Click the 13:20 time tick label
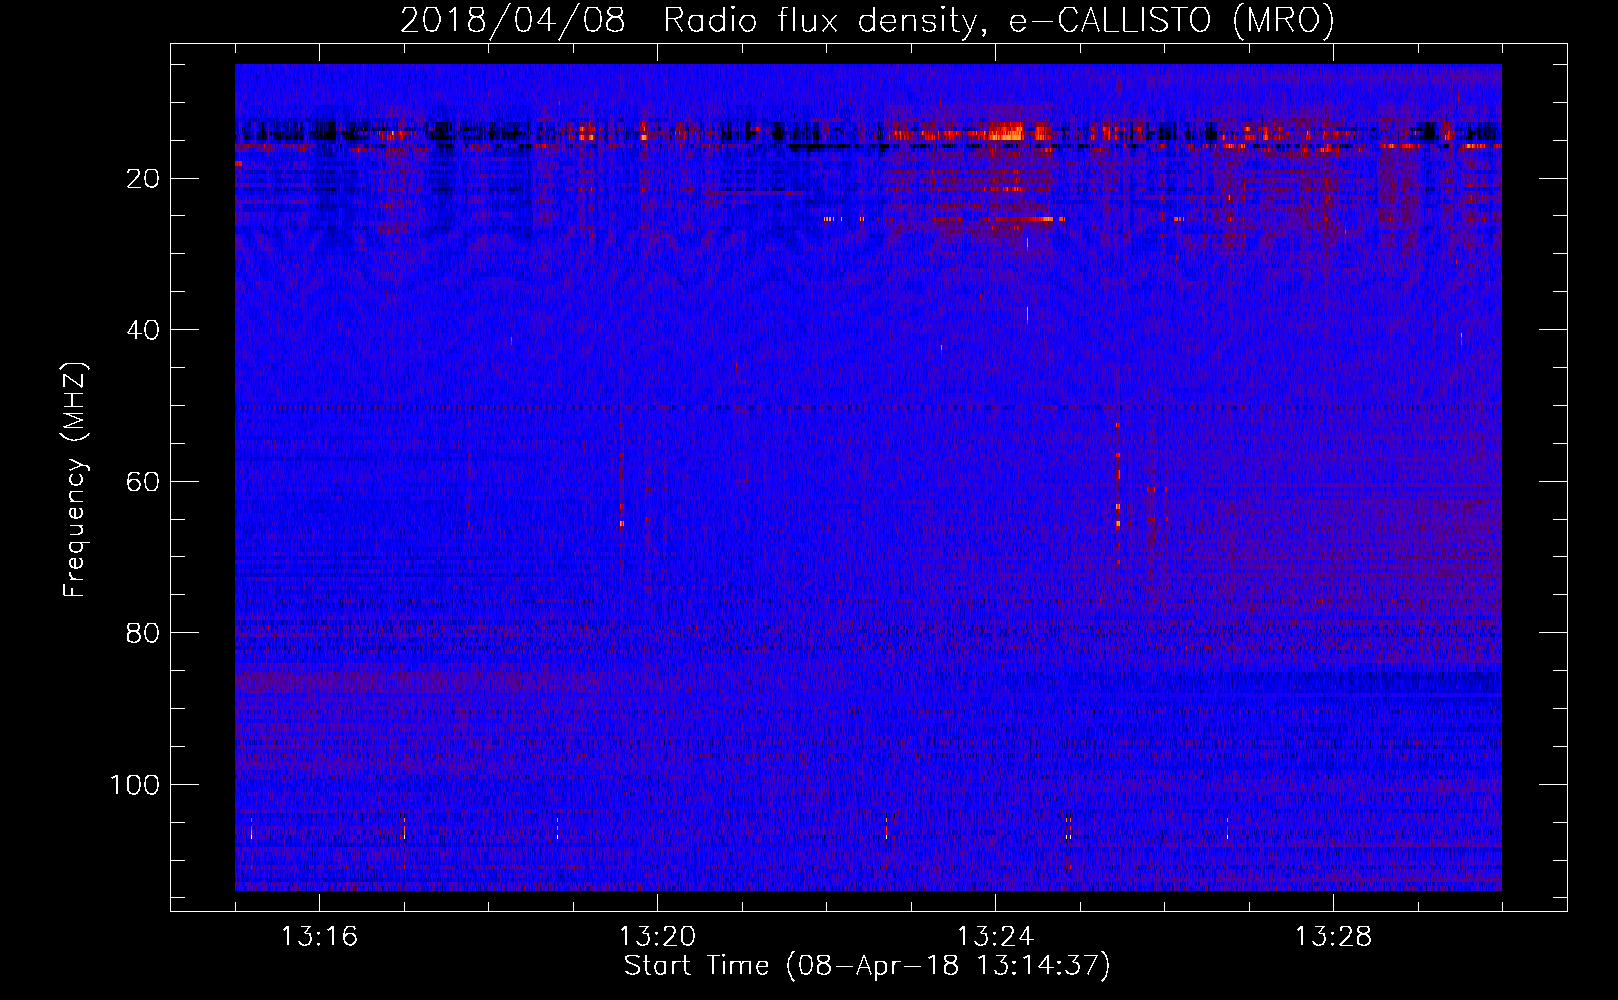 [657, 937]
